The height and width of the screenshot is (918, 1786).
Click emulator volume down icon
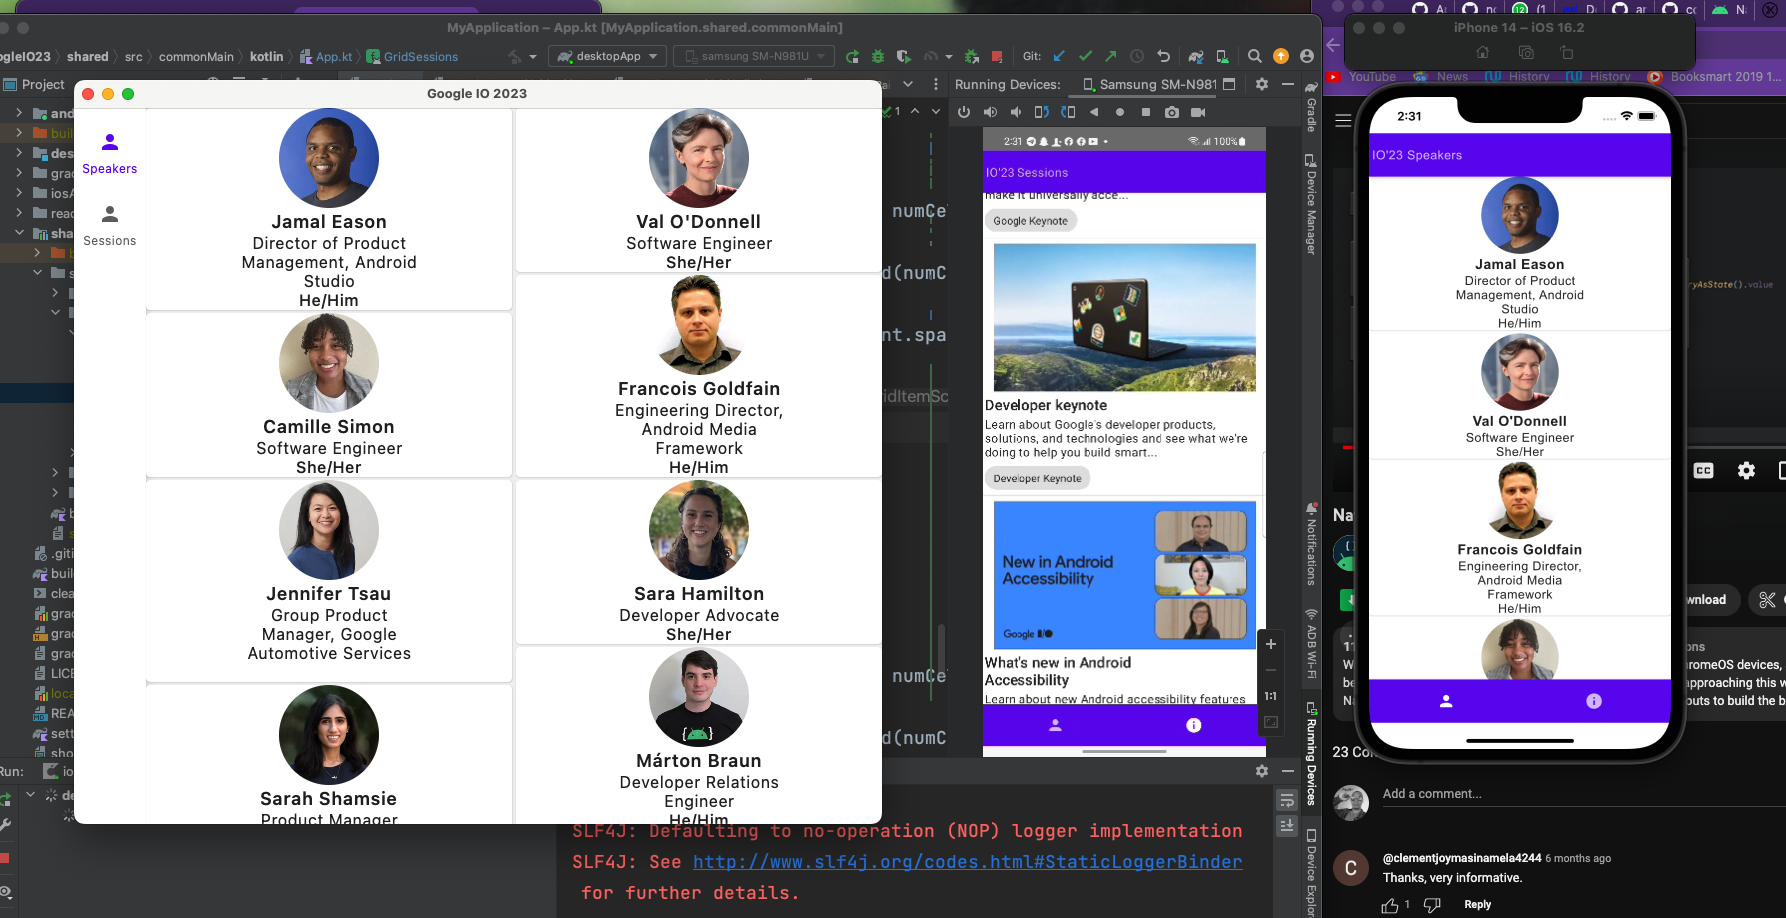click(1016, 112)
